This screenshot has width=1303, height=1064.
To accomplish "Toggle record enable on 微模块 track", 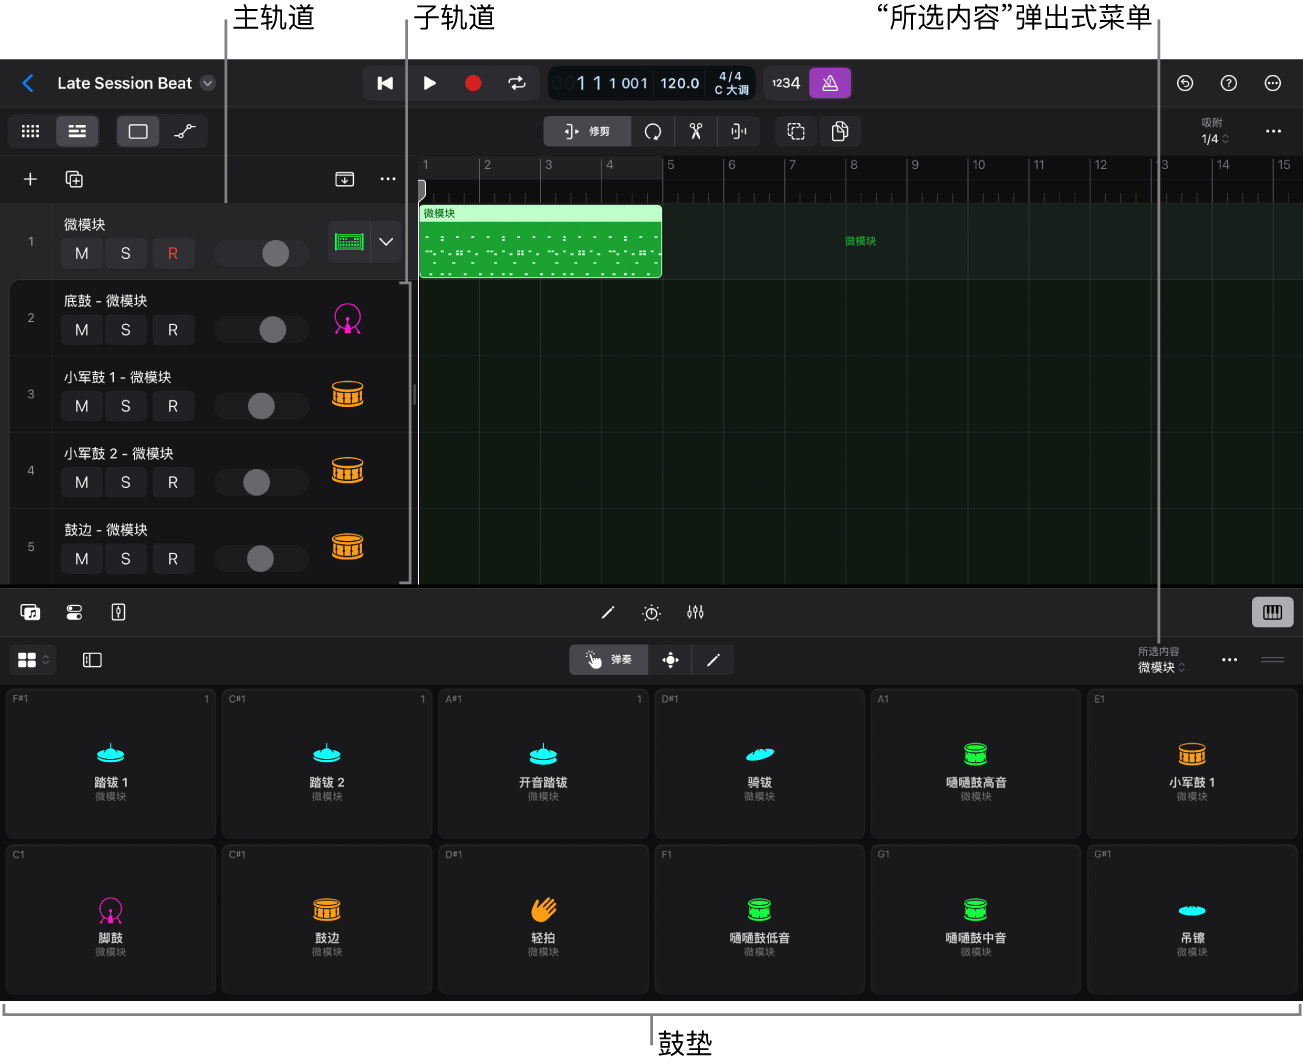I will 173,253.
